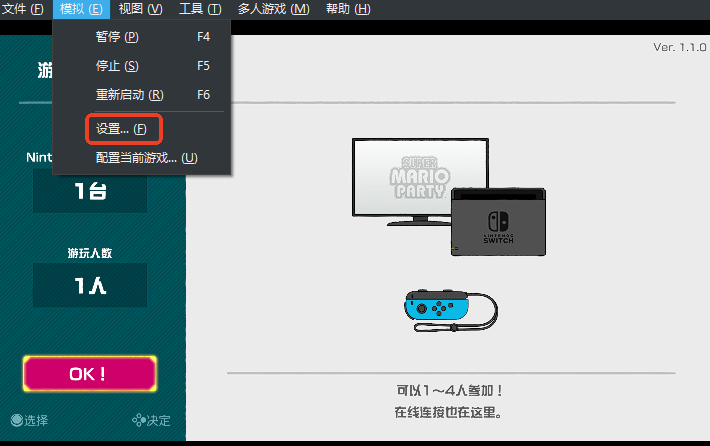The width and height of the screenshot is (710, 446).
Task: Click the Nintendo Switch dock icon
Action: point(500,222)
